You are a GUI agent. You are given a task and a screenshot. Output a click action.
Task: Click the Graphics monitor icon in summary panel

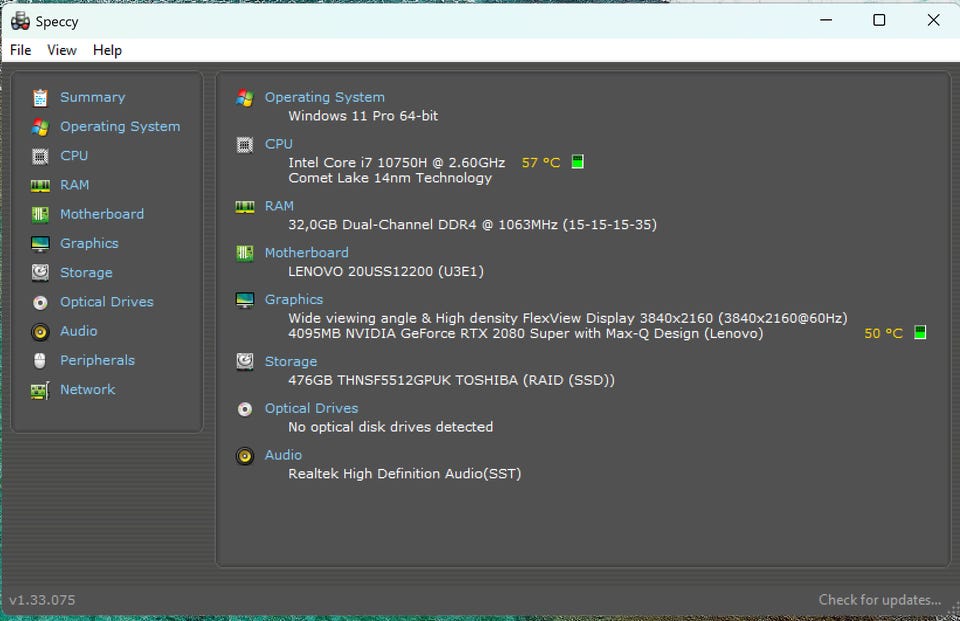pyautogui.click(x=245, y=300)
